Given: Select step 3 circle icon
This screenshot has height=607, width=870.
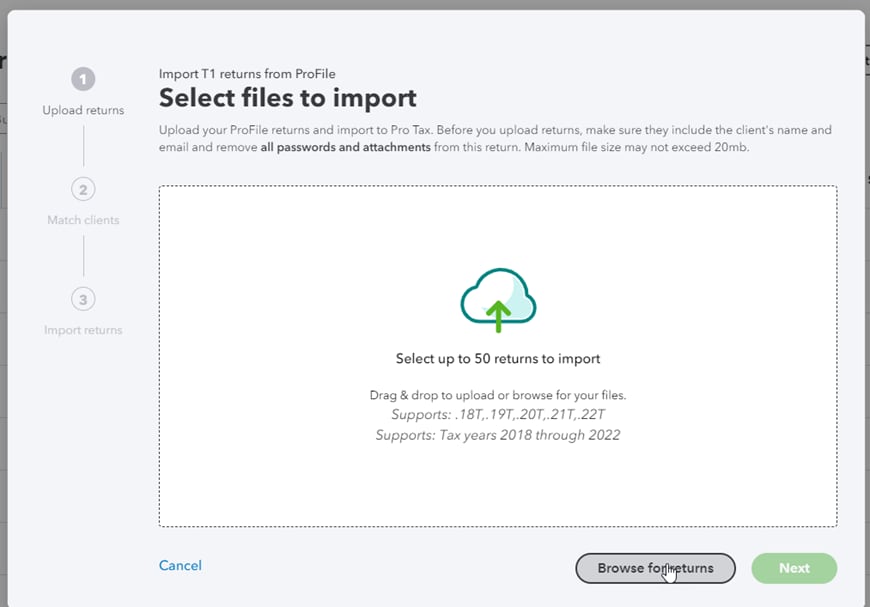Looking at the screenshot, I should pos(83,300).
